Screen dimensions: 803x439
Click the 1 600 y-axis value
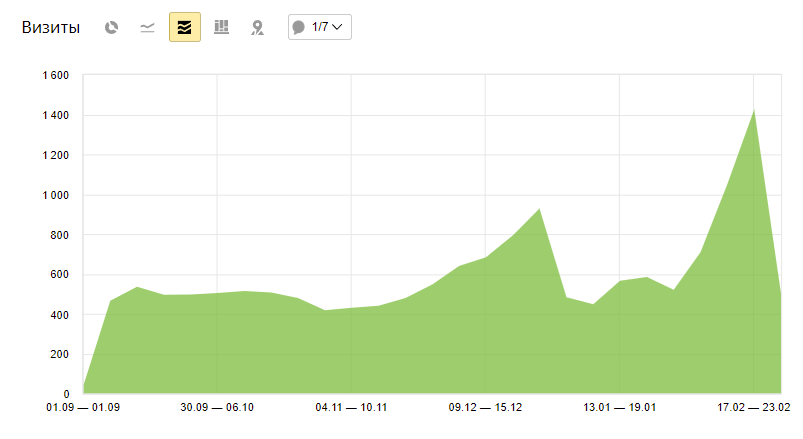point(54,75)
